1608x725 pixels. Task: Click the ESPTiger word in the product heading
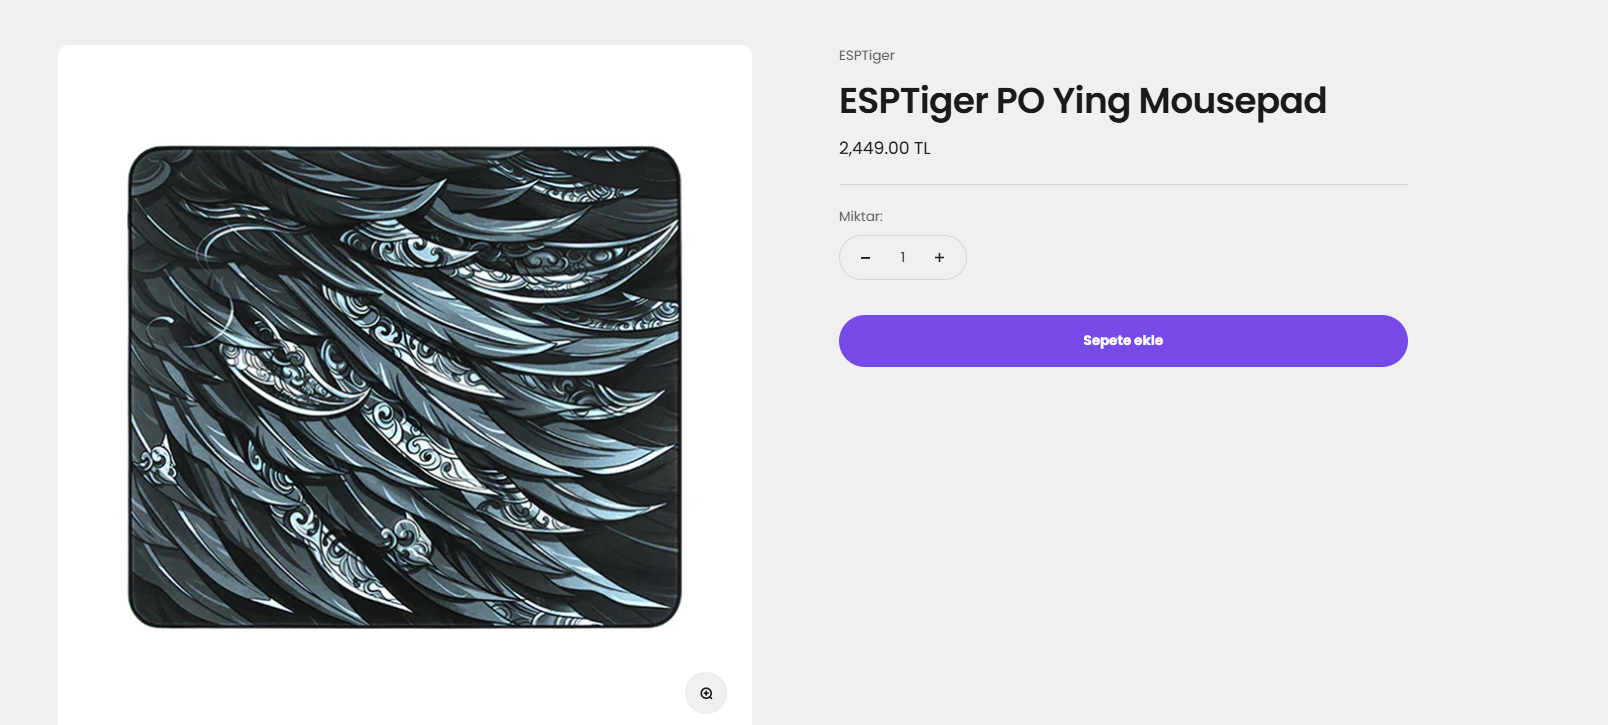coord(914,101)
